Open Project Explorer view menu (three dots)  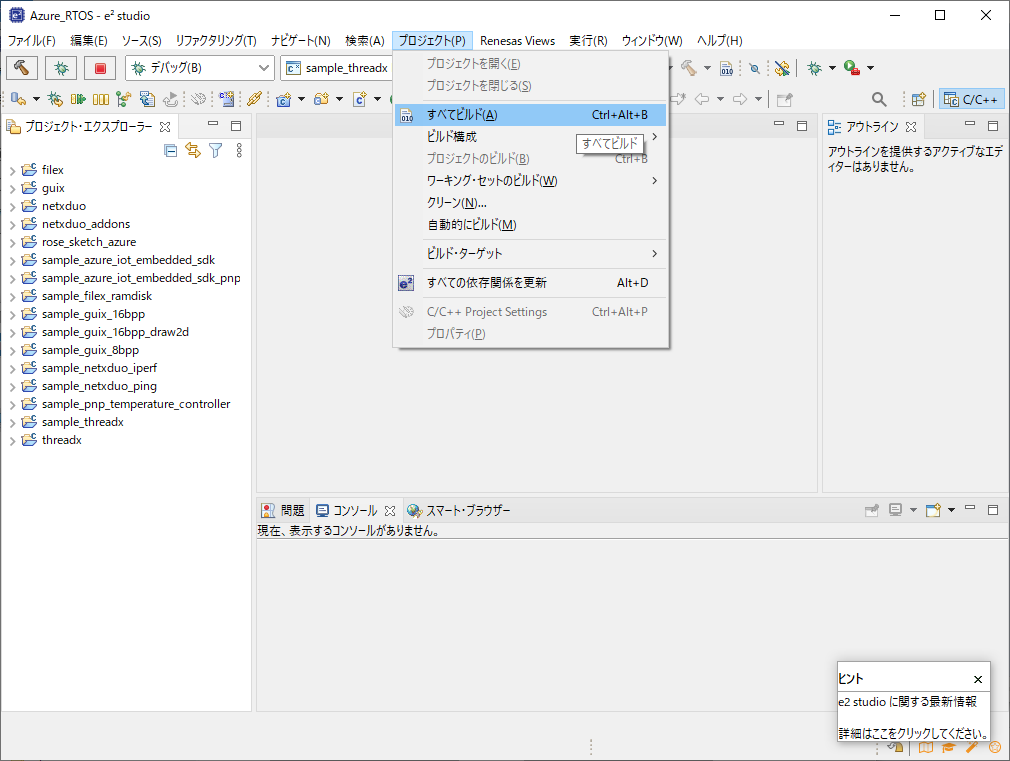click(239, 150)
